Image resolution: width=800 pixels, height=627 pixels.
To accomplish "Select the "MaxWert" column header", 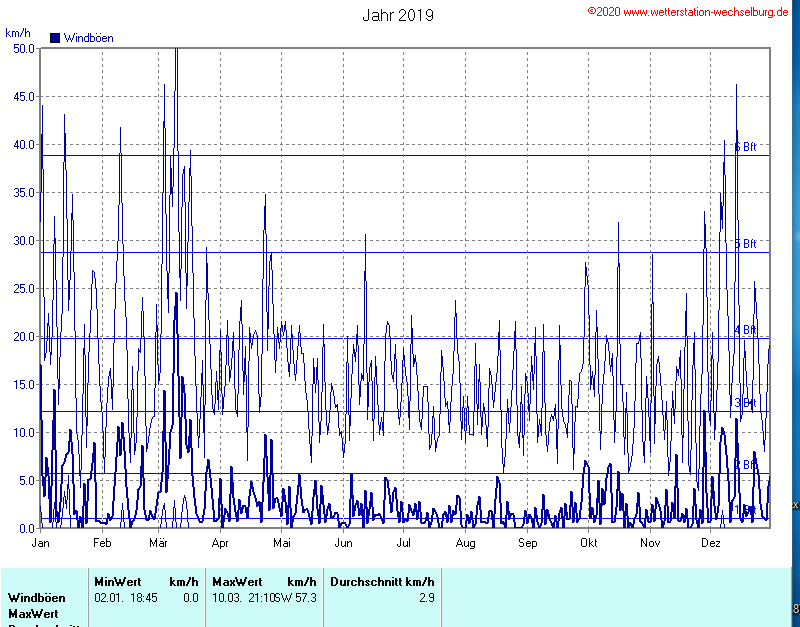I will click(x=237, y=582).
